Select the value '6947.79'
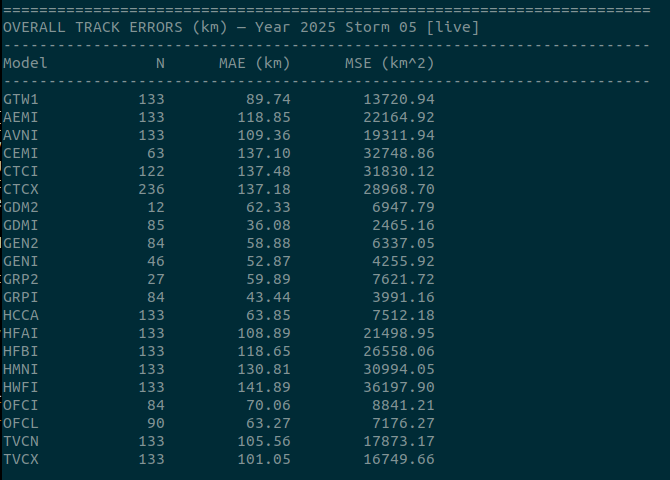670x480 pixels. point(403,207)
